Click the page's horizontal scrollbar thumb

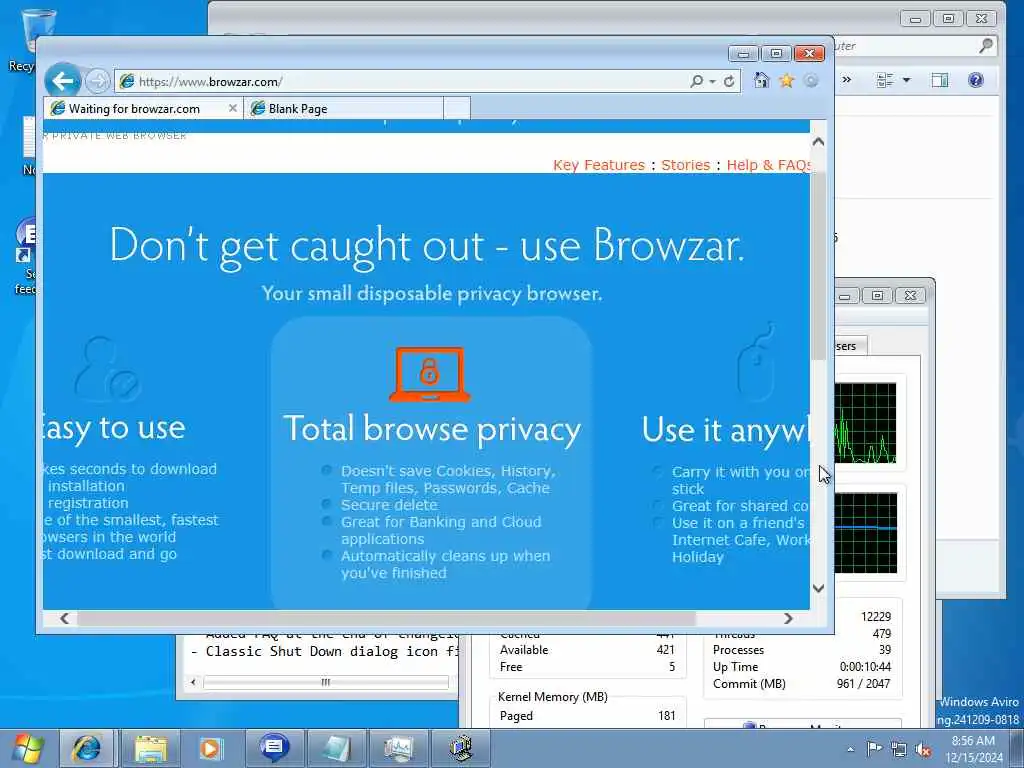386,618
